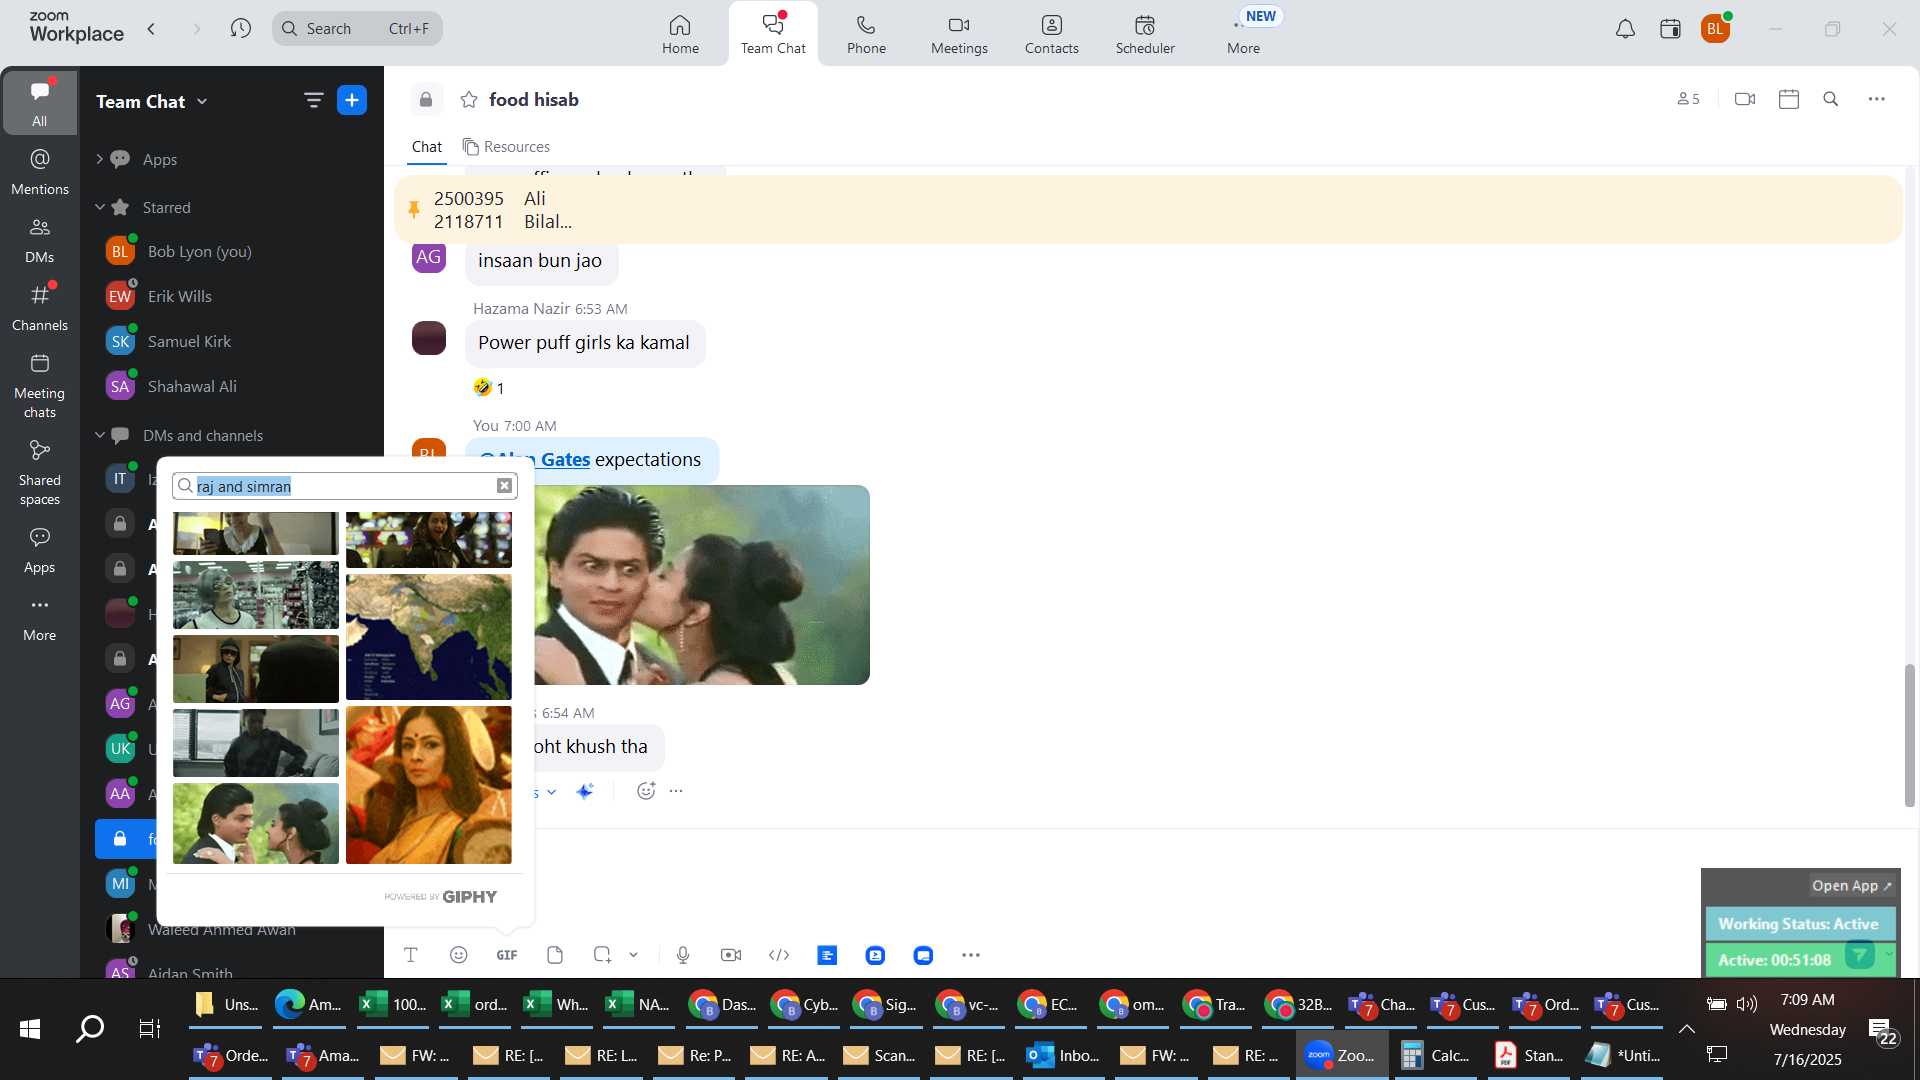Open more chat options in the header
1920x1080 pixels.
coord(1877,99)
